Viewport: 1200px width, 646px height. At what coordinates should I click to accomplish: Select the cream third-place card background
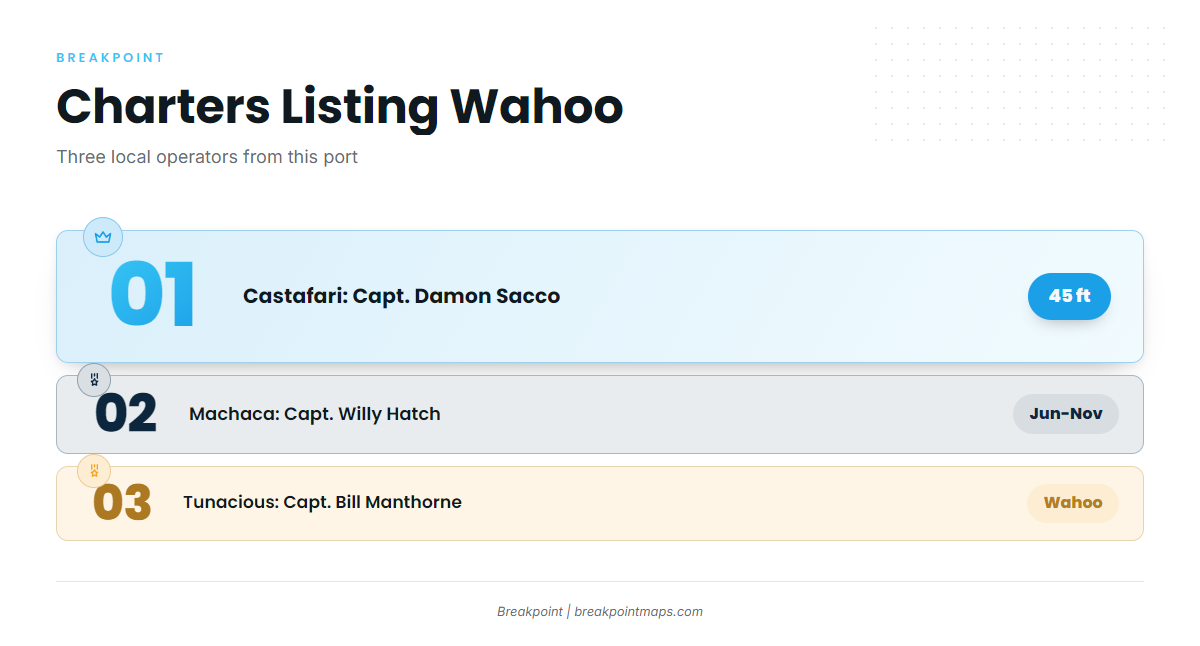600,503
